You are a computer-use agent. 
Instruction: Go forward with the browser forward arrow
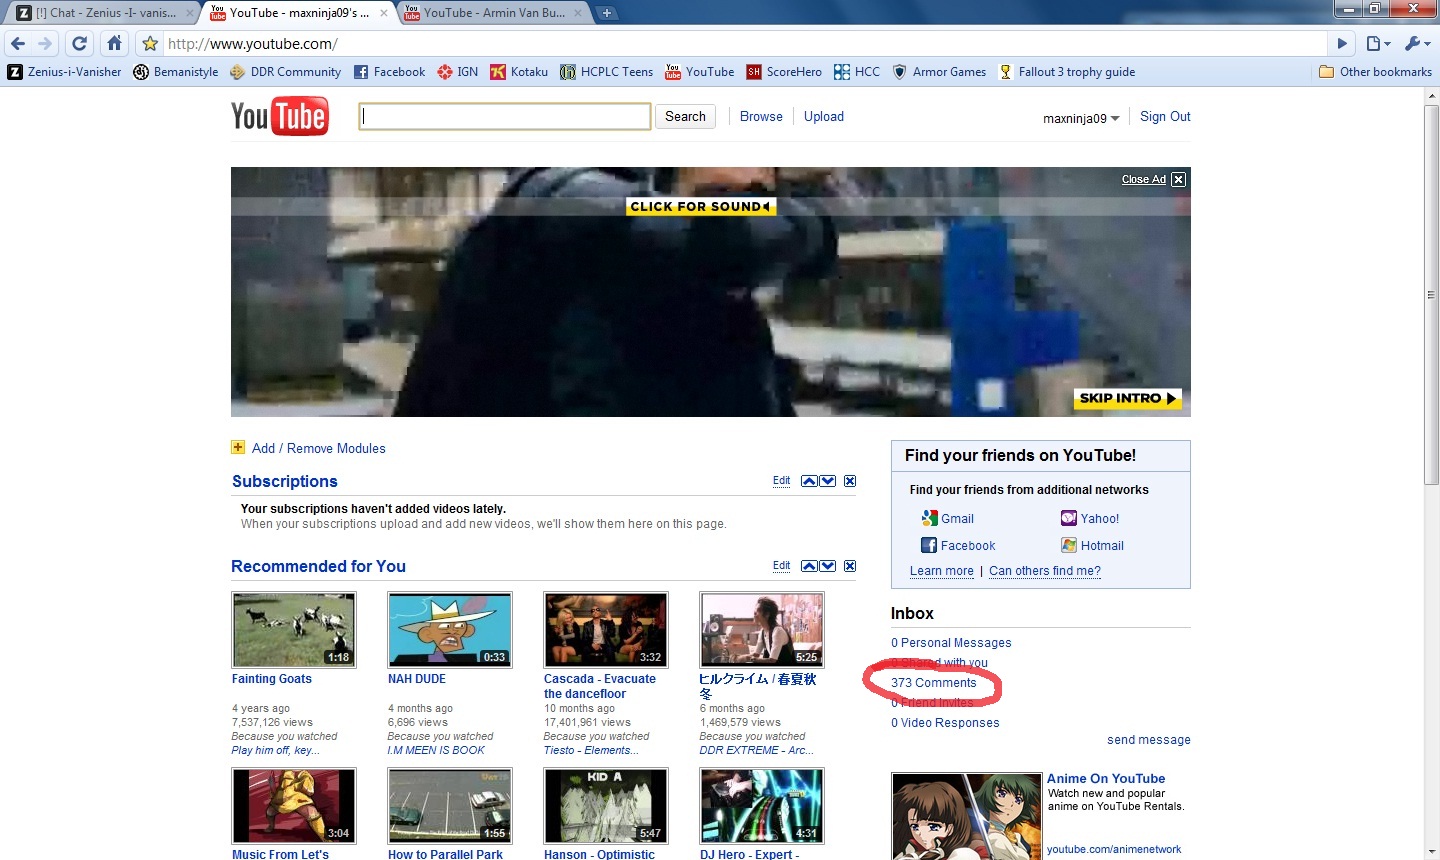(45, 43)
